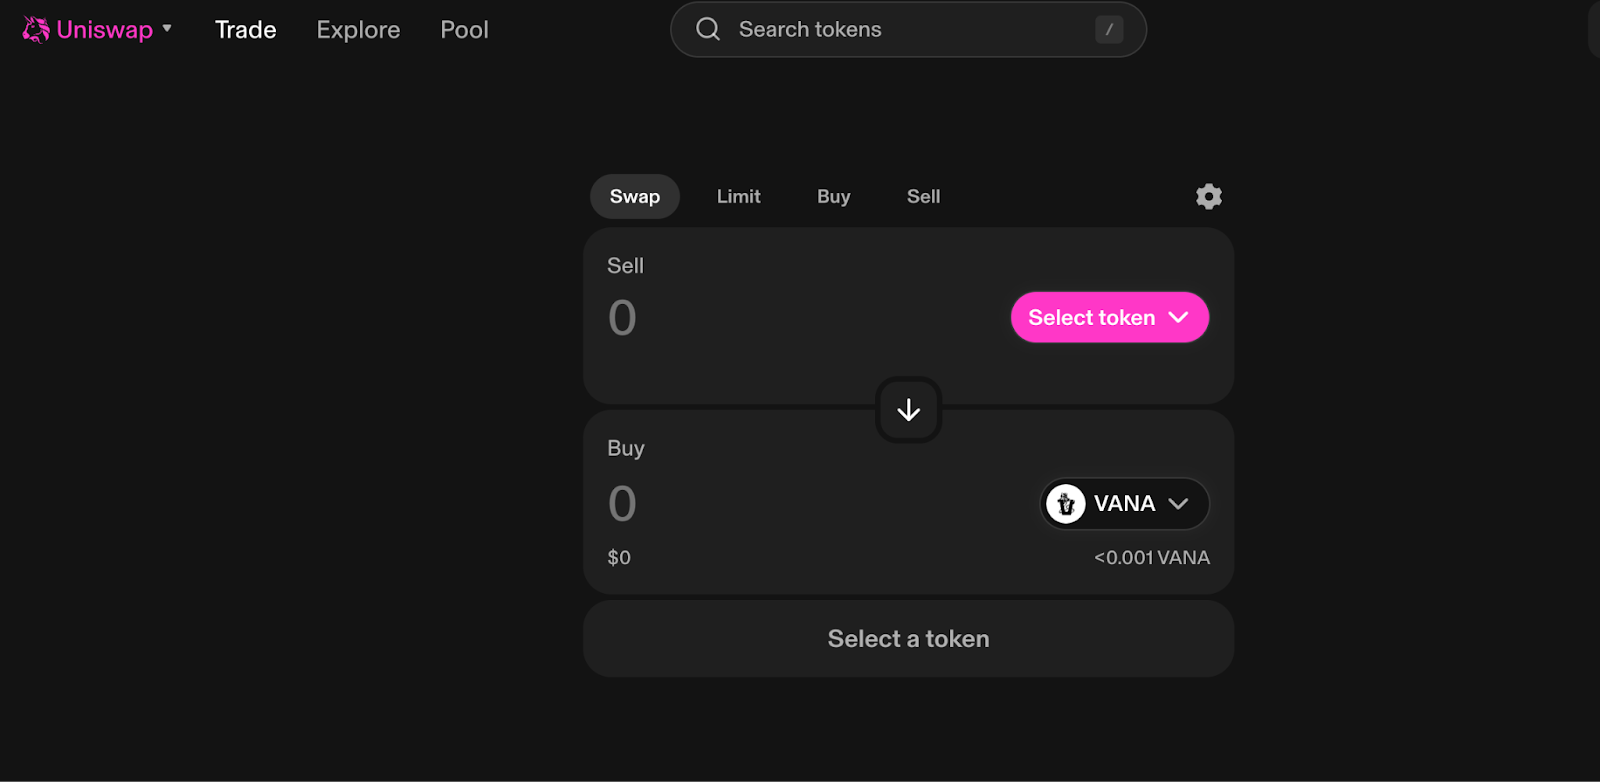This screenshot has width=1600, height=782.
Task: Switch to the Swap tab
Action: pyautogui.click(x=634, y=197)
